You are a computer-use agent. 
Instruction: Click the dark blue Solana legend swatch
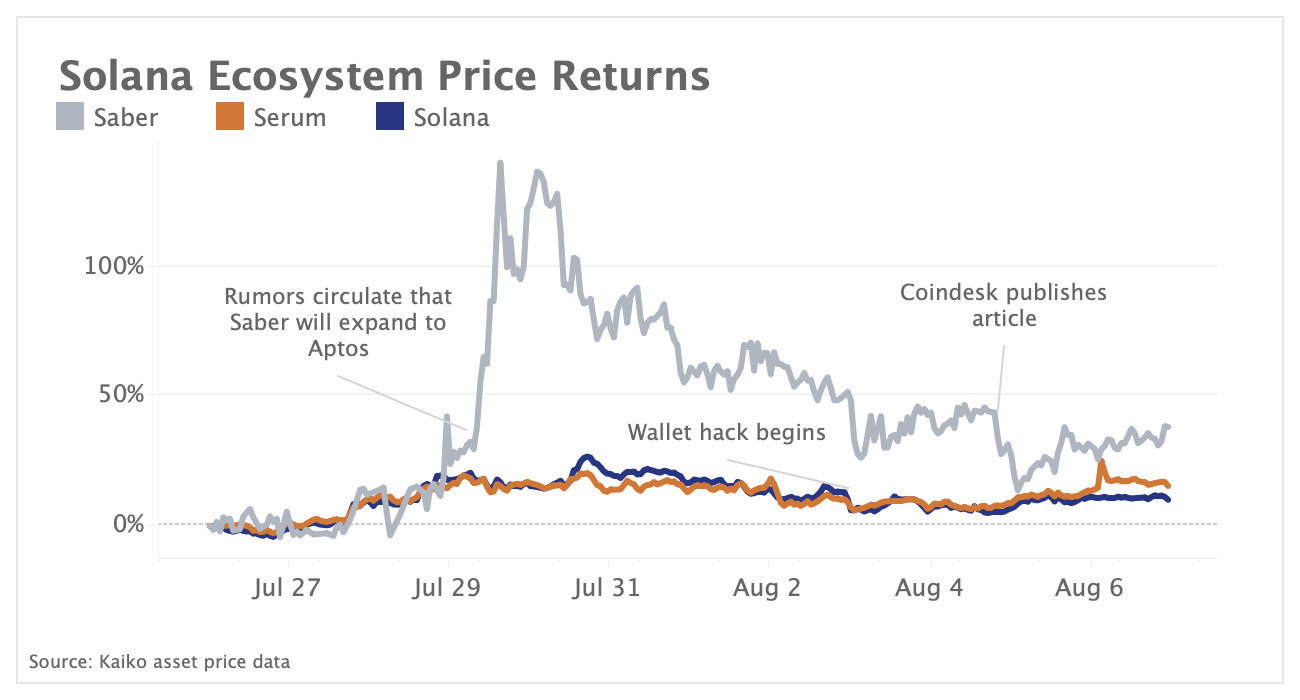coord(390,118)
